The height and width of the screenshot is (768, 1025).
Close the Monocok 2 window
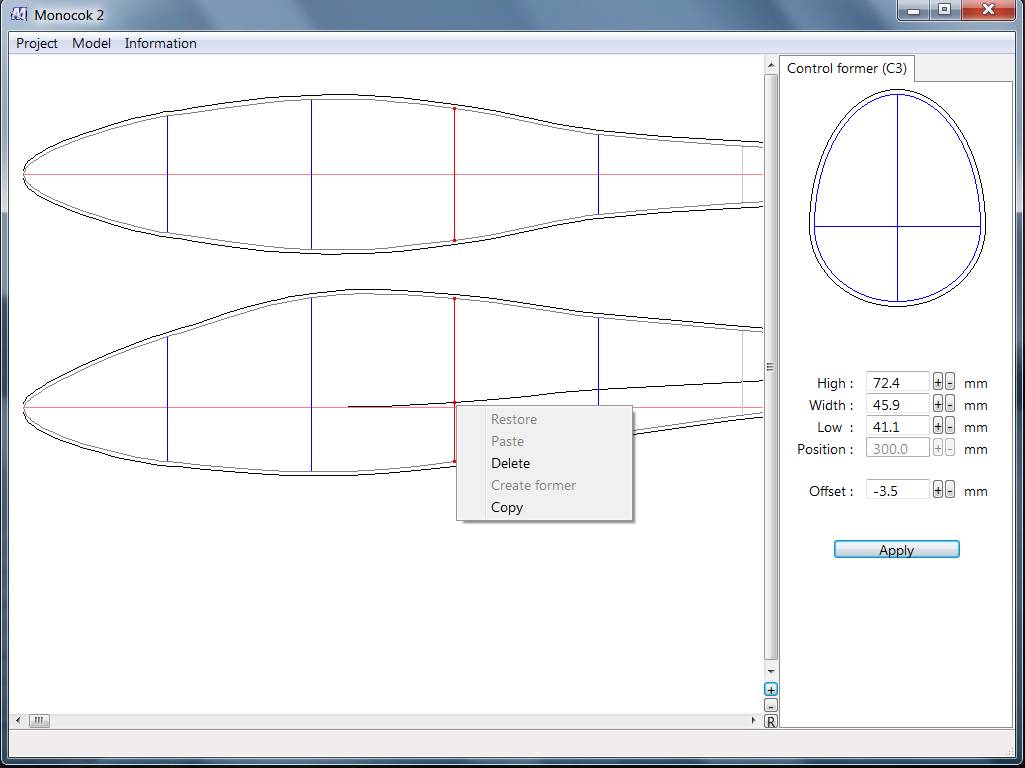[988, 10]
